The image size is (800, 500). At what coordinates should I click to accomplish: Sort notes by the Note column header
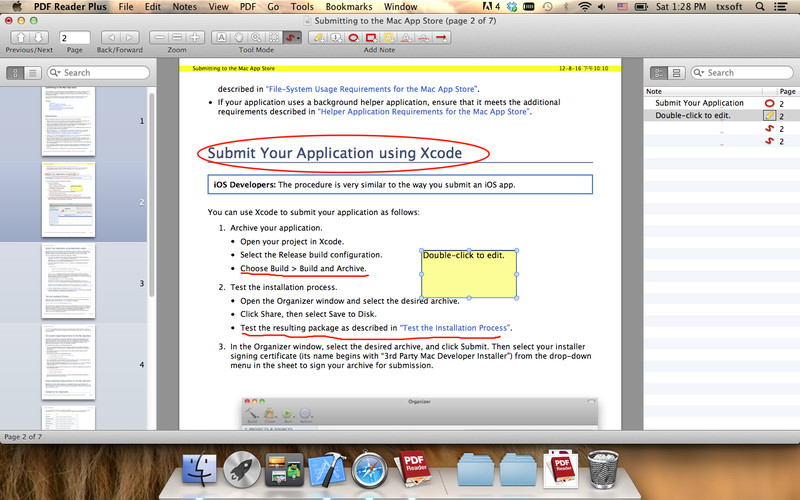(703, 91)
